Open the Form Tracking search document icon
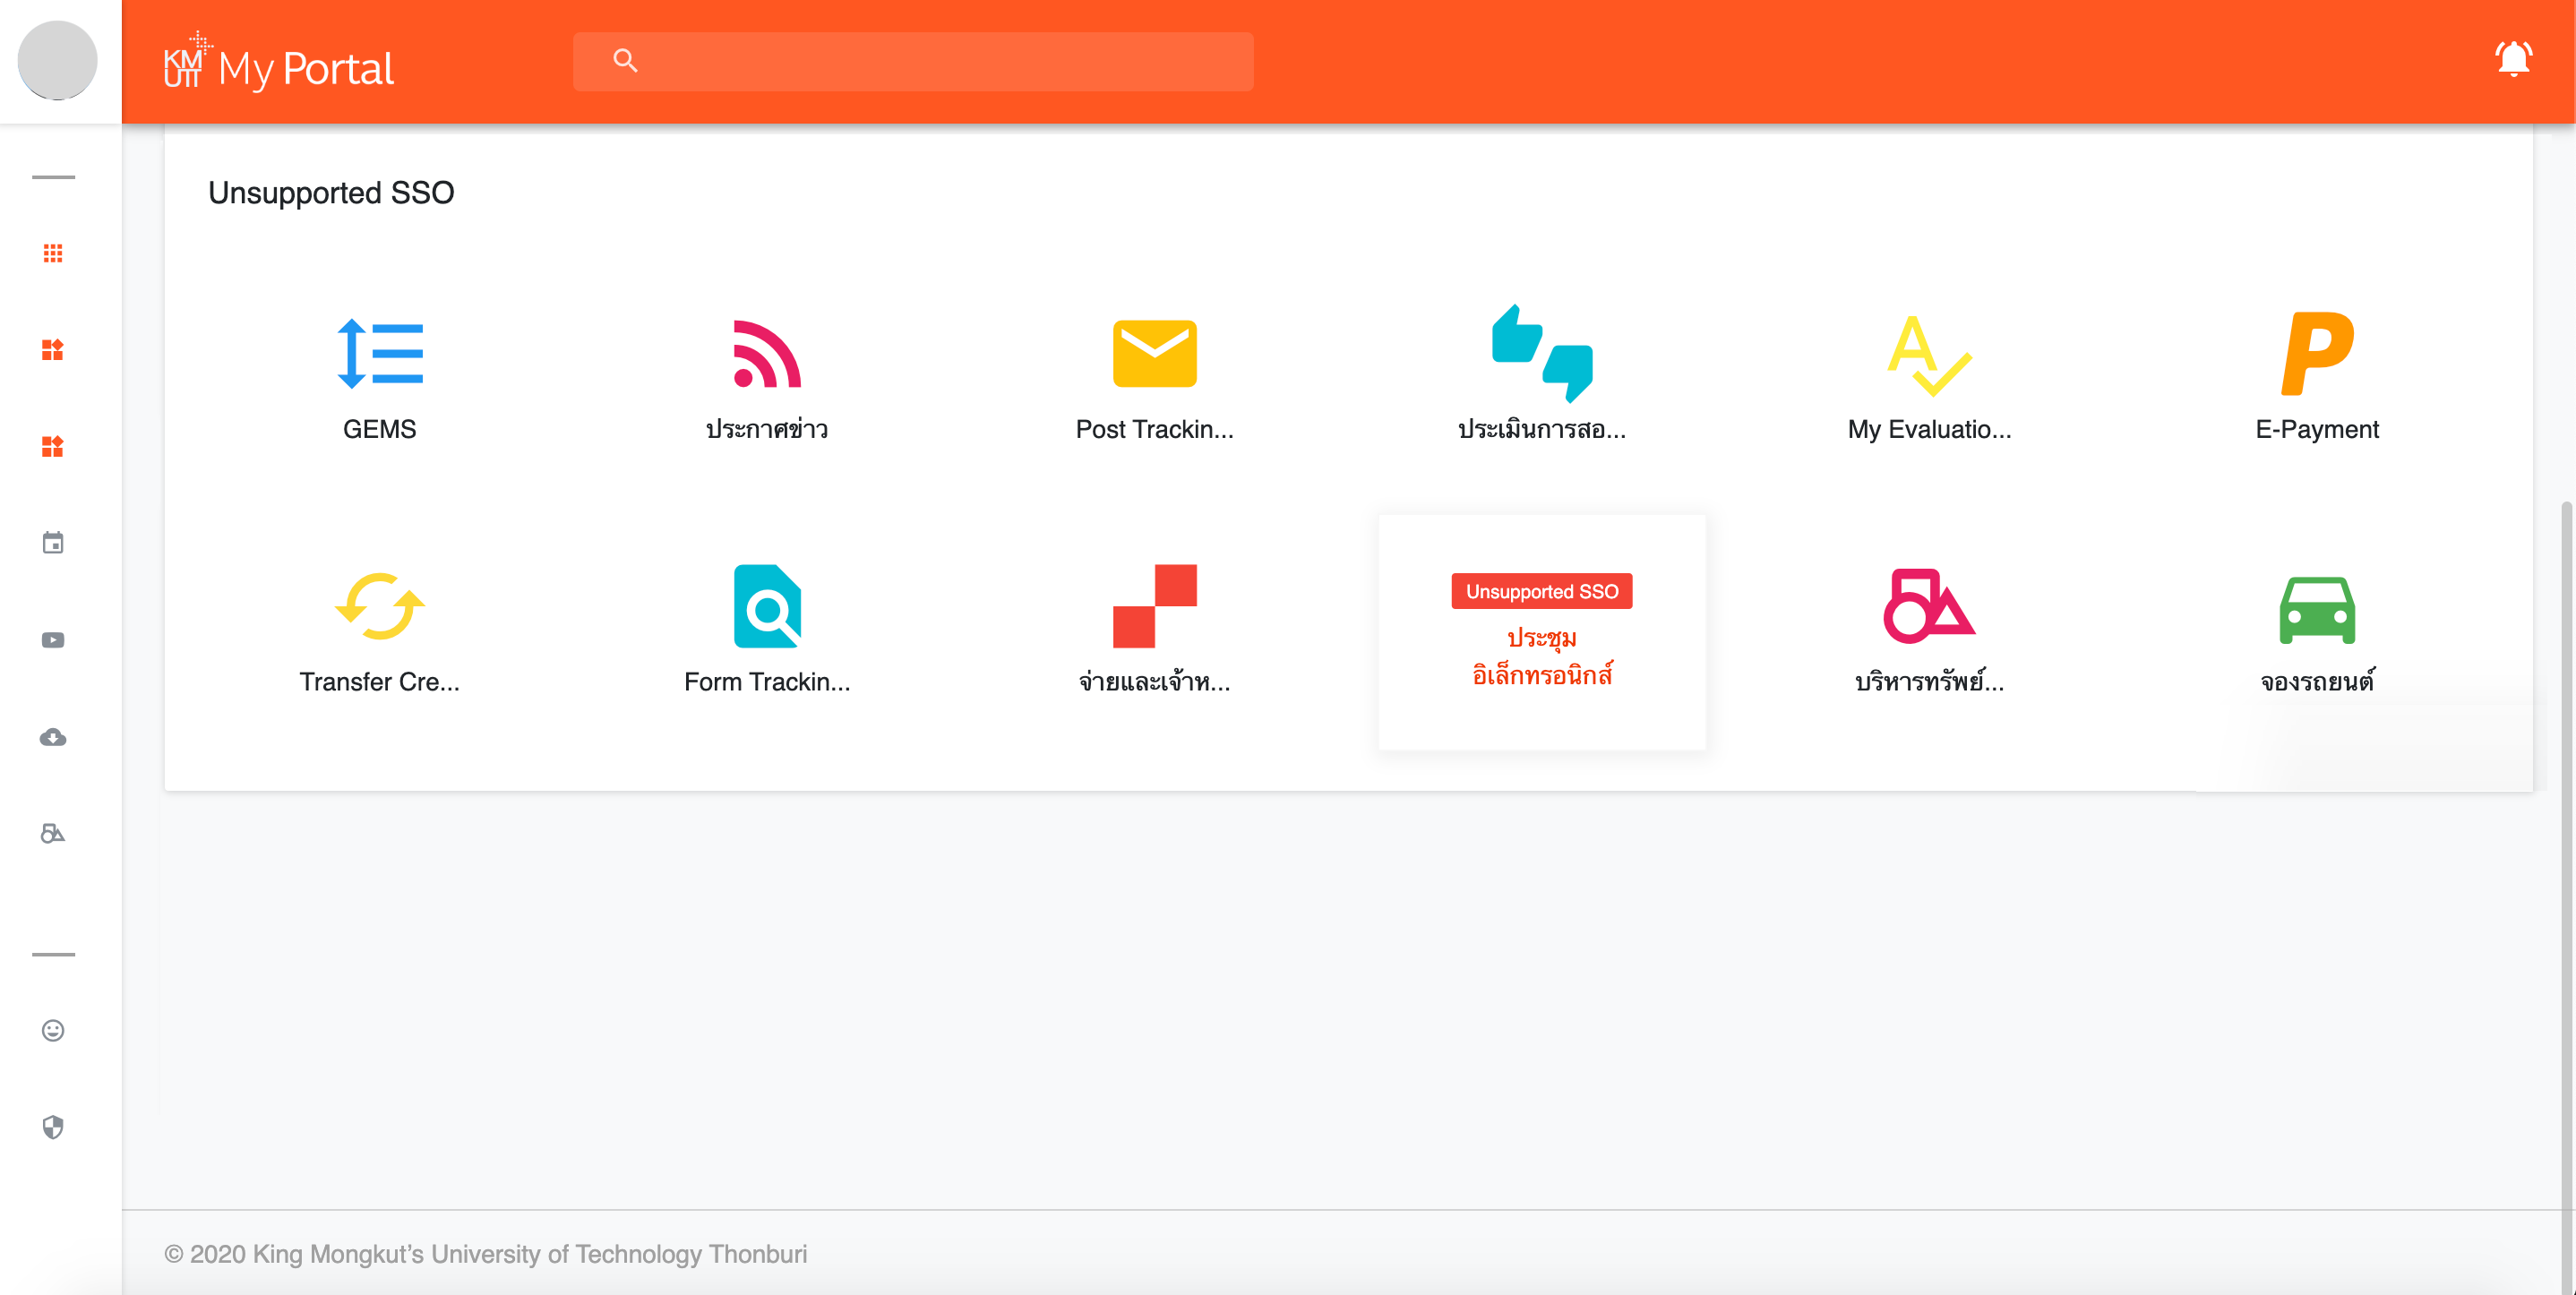 [x=766, y=606]
